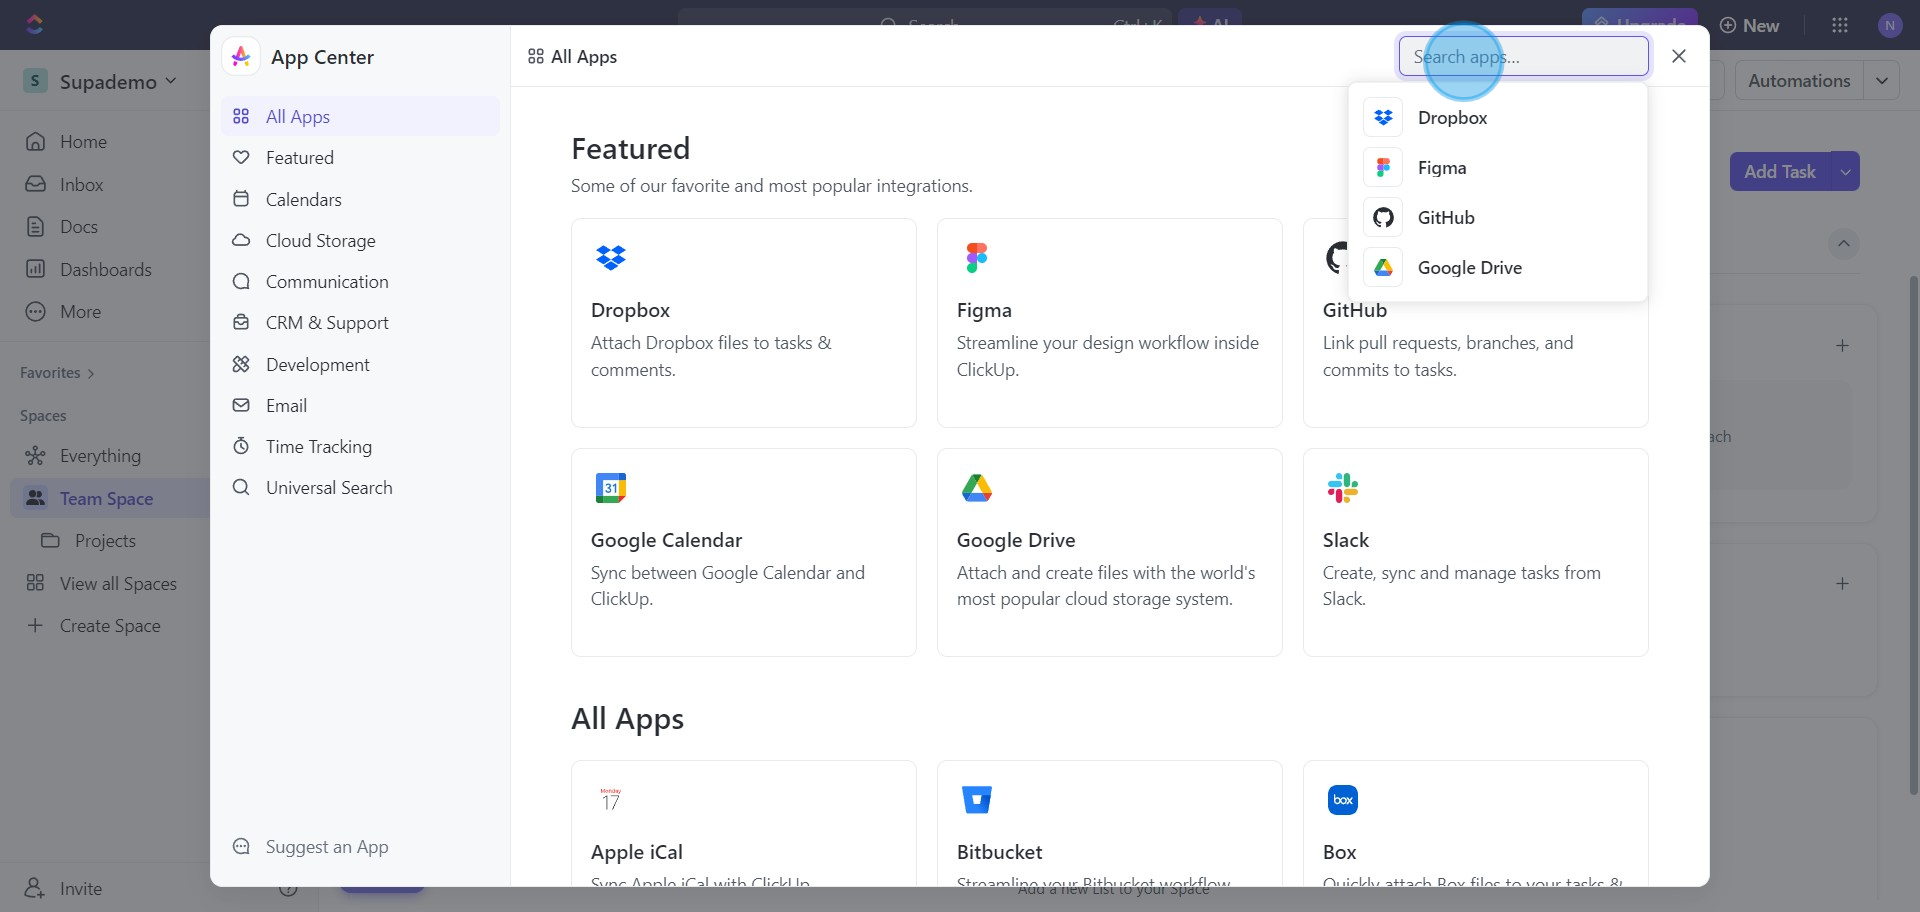Click the All Apps header breadcrumb

572,57
